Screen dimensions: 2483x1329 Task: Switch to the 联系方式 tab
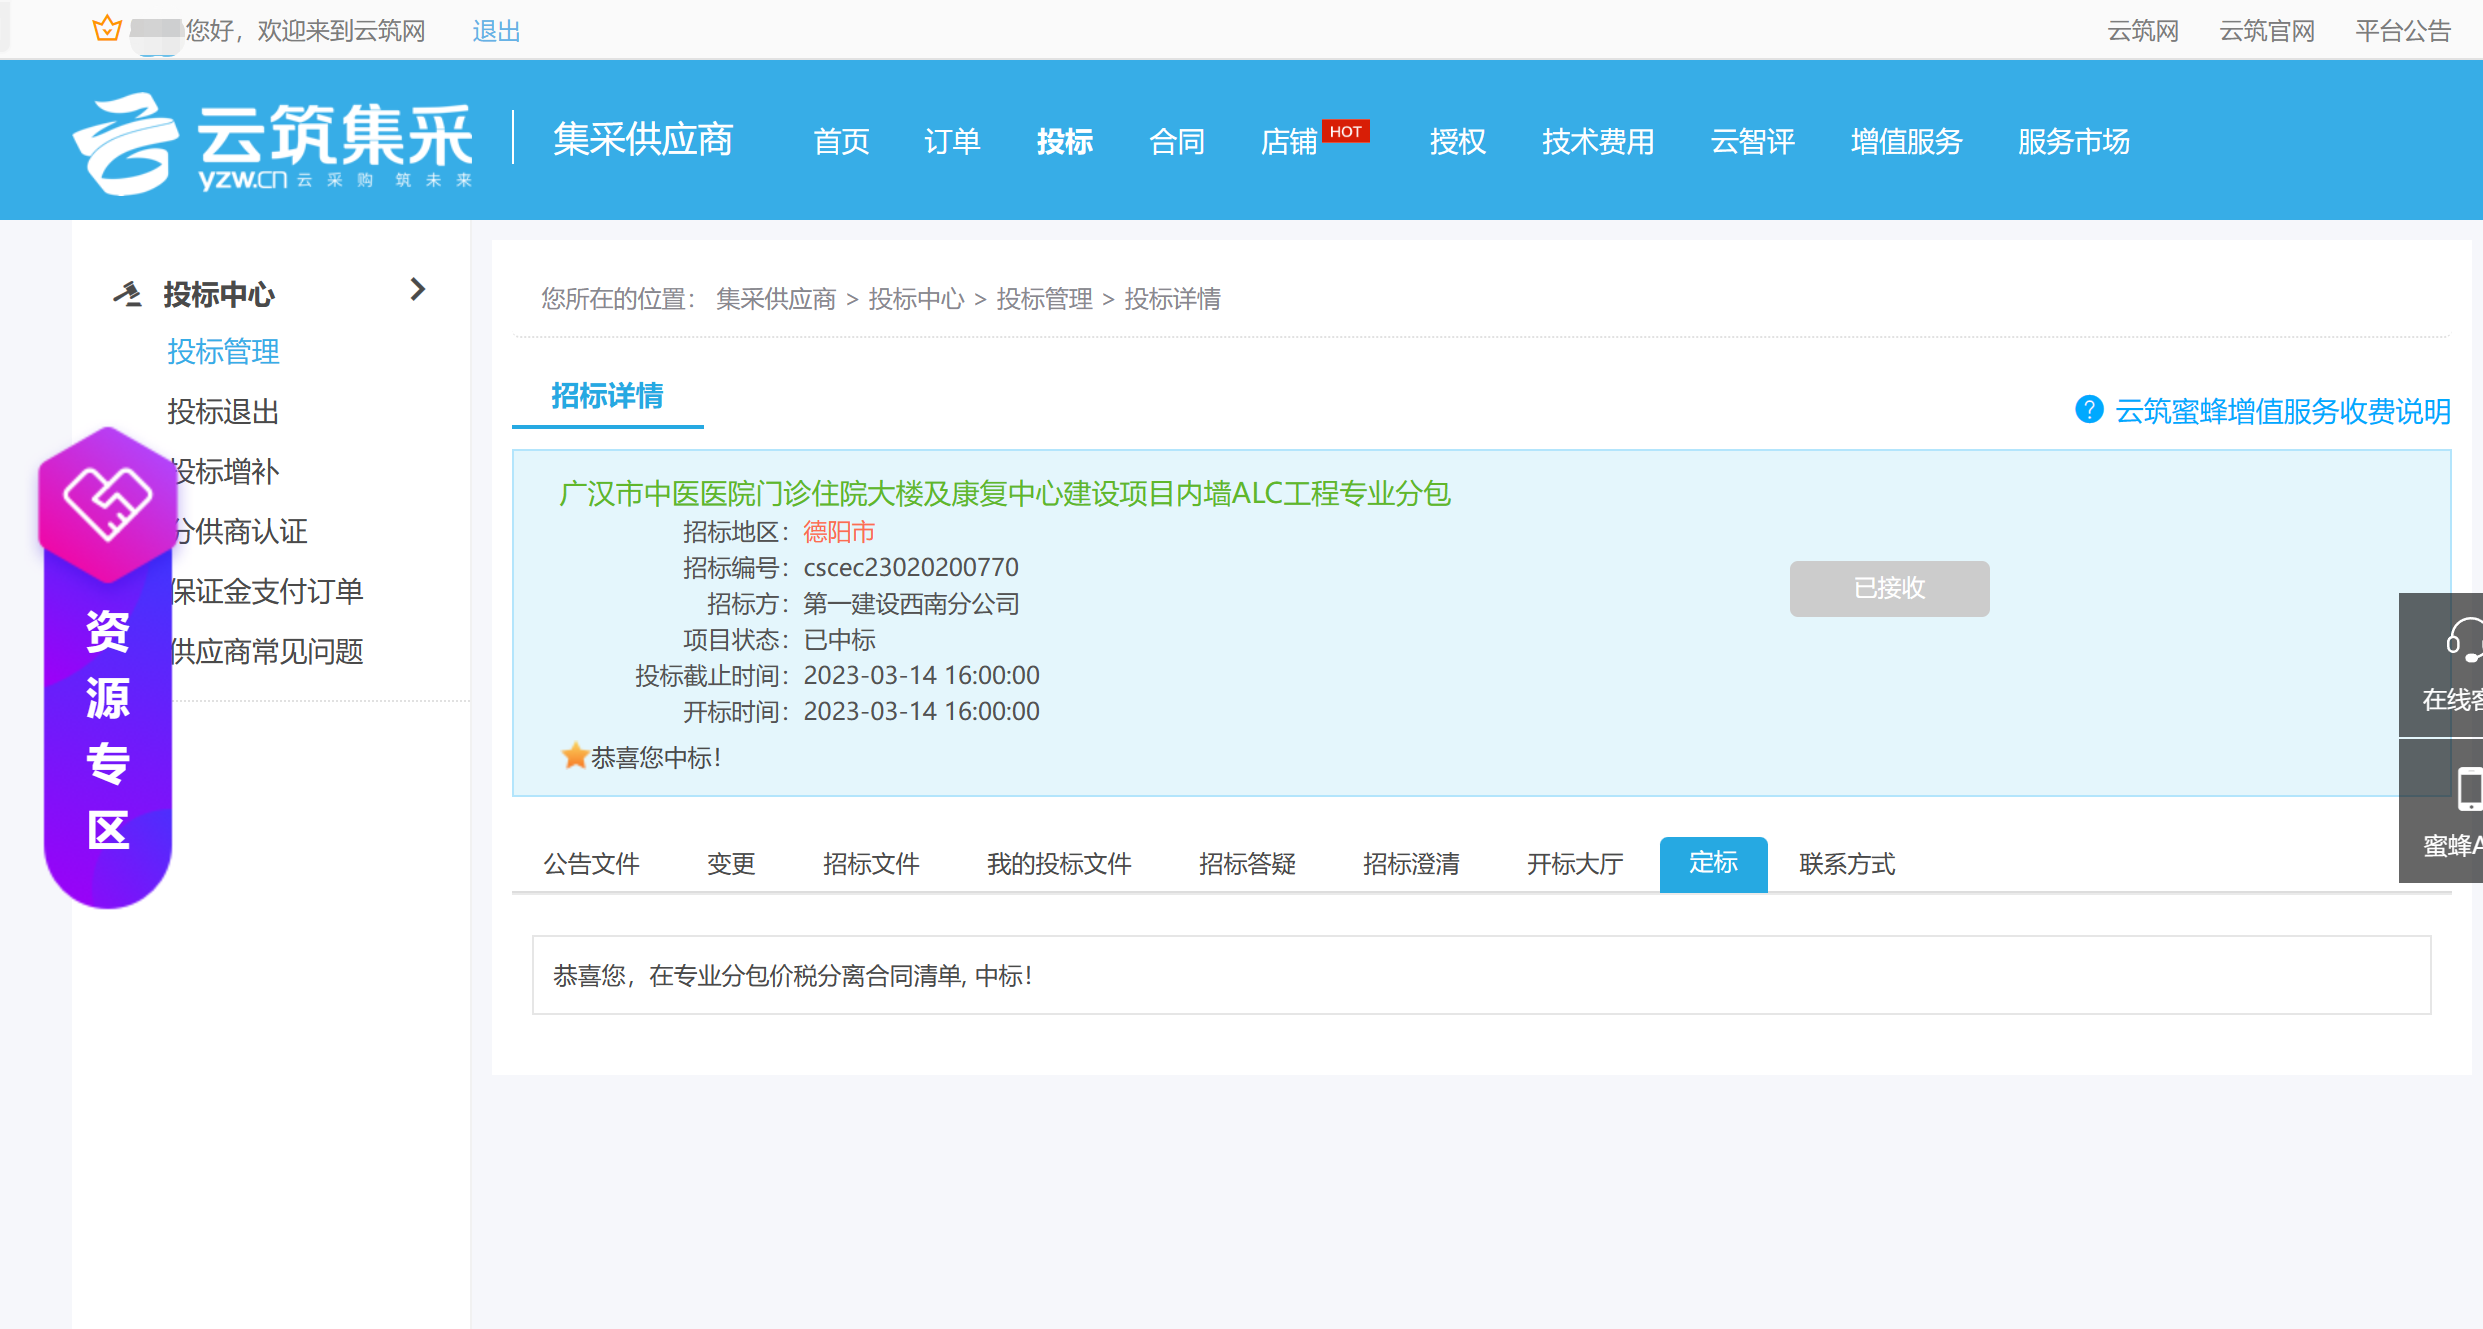pyautogui.click(x=1847, y=863)
